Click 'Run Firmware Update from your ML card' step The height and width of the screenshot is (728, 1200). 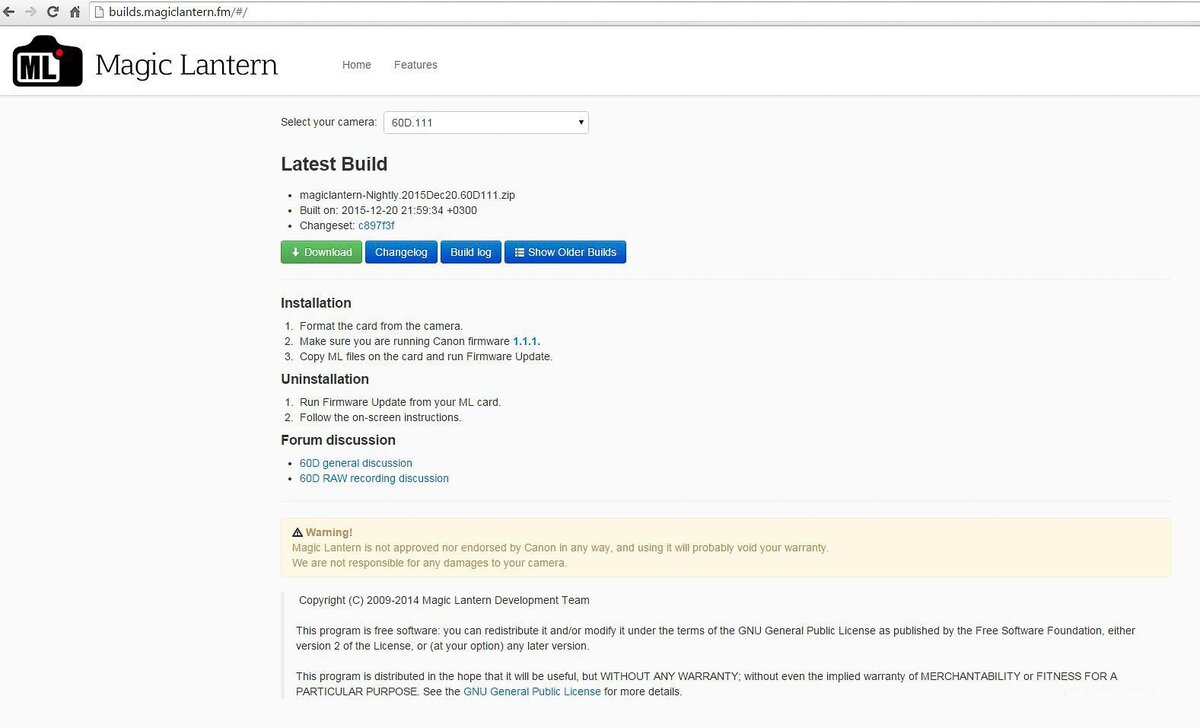point(400,402)
